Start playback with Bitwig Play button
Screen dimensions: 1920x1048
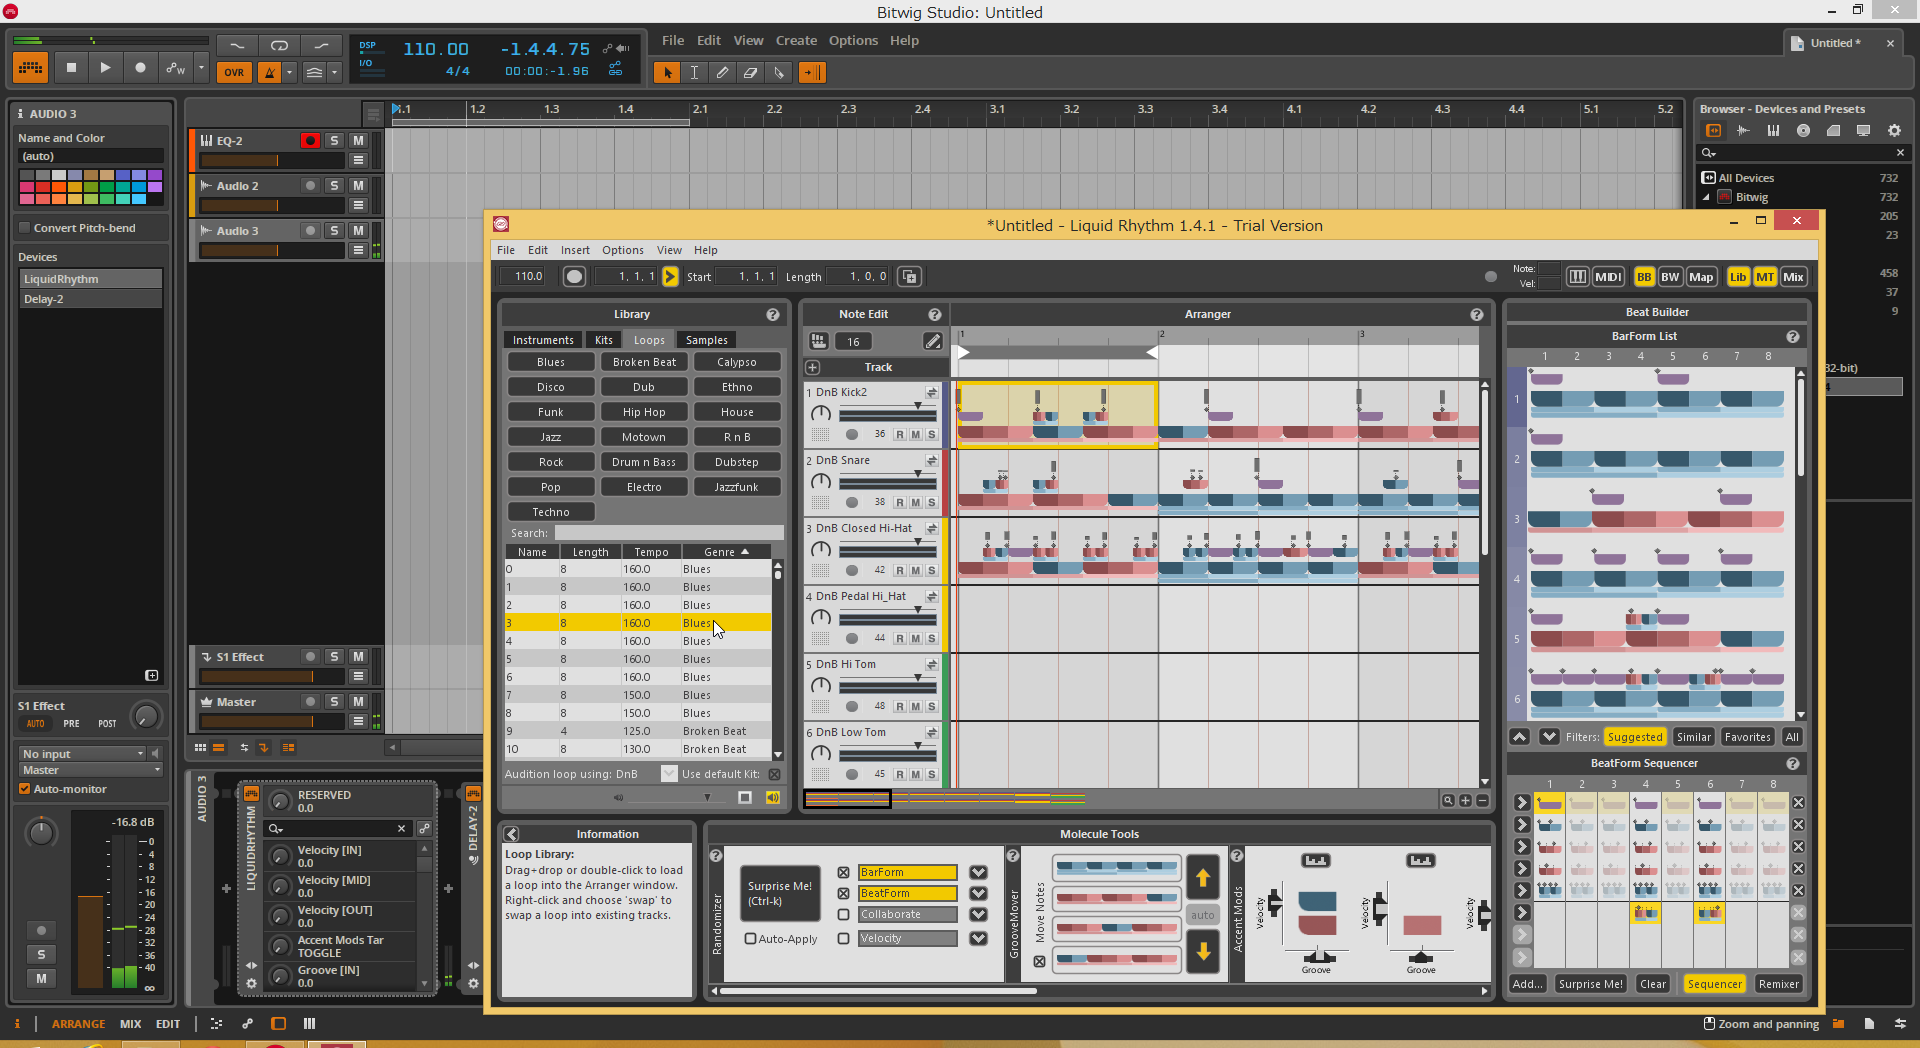click(105, 68)
